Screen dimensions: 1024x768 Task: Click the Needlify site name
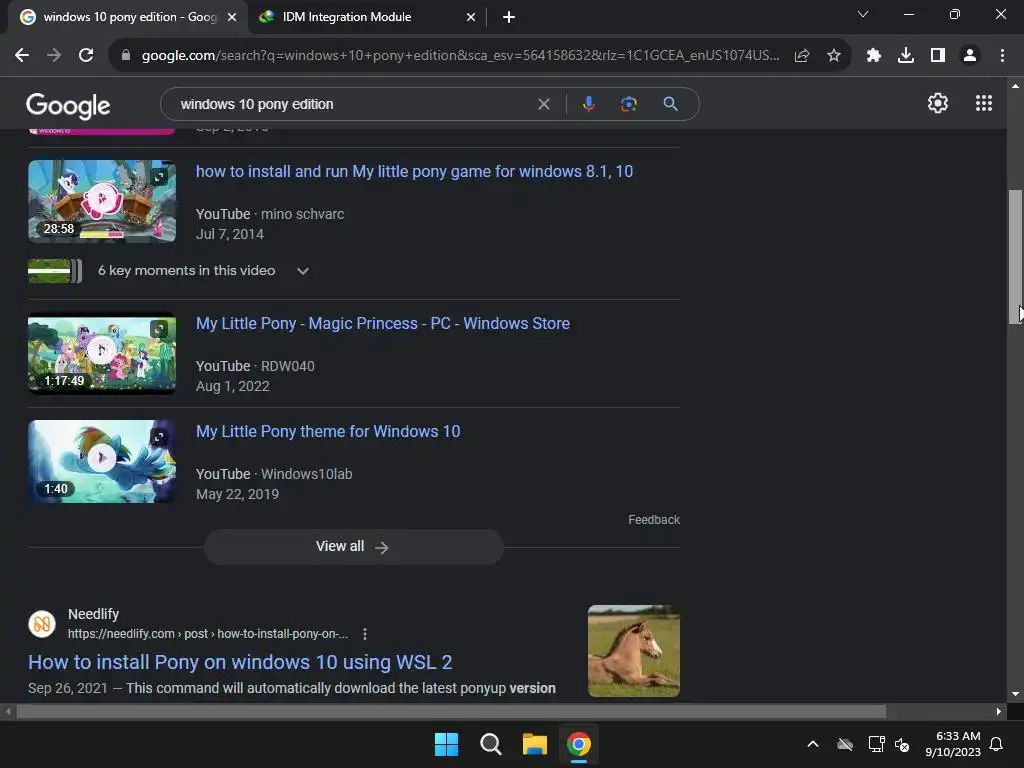coord(93,614)
